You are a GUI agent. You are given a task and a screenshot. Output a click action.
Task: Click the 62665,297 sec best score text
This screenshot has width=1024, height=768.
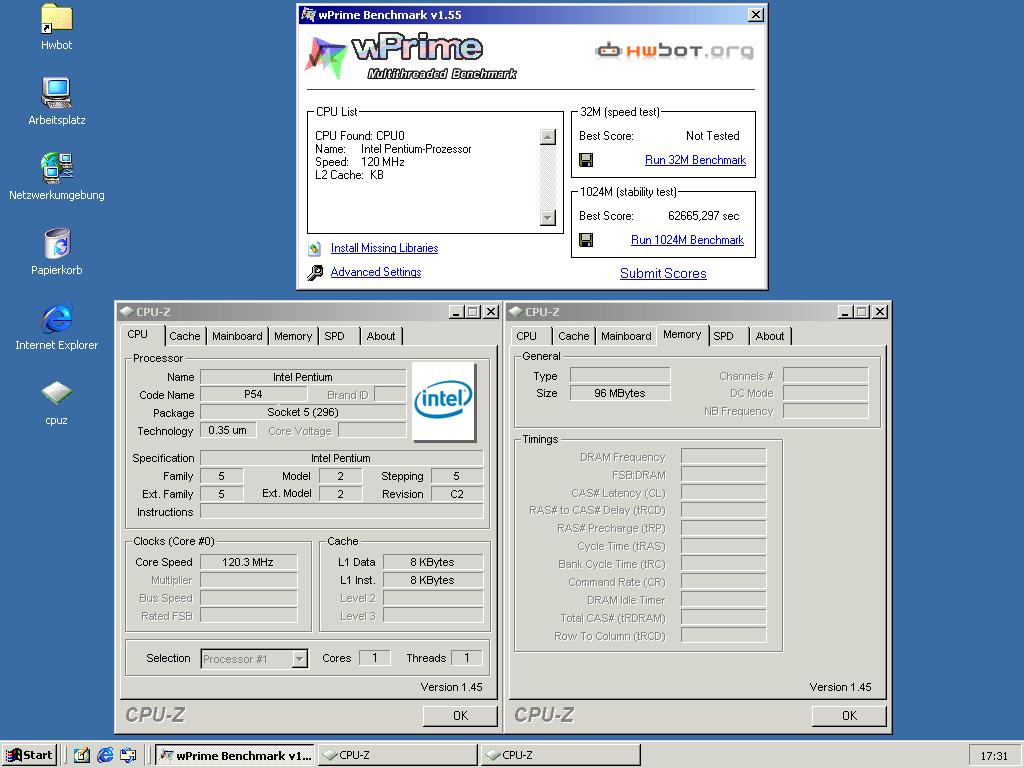pos(703,216)
